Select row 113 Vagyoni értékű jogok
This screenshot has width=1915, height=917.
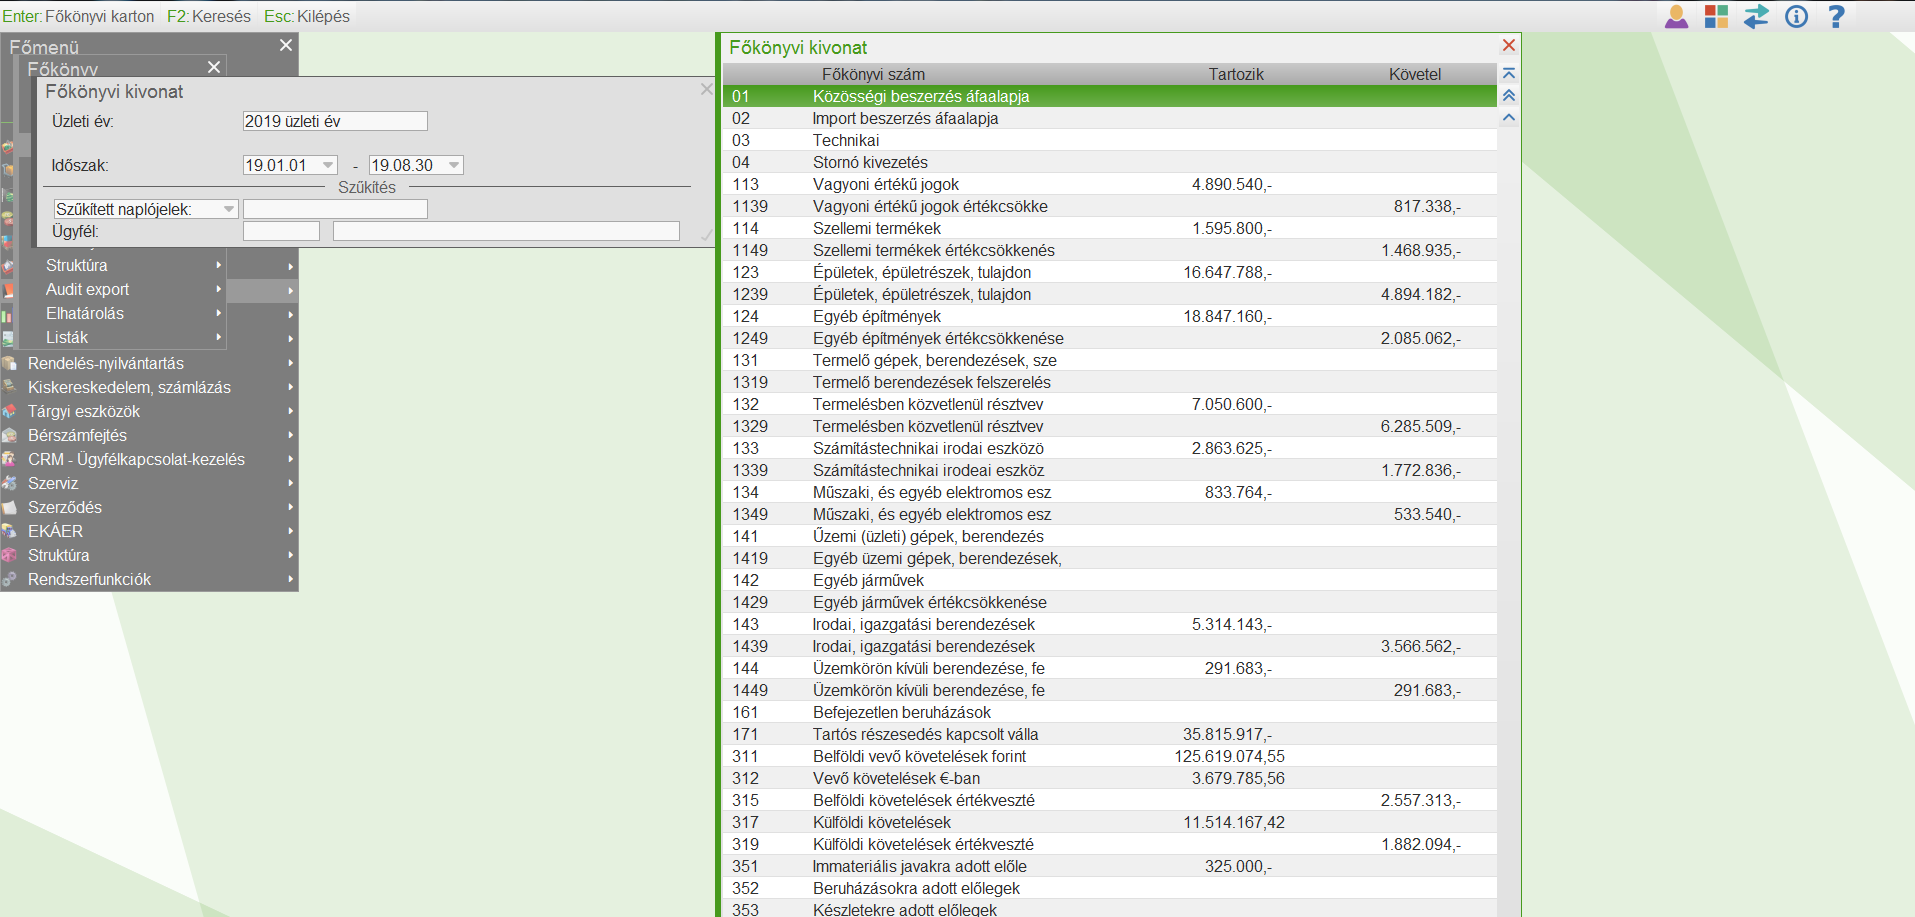1110,184
